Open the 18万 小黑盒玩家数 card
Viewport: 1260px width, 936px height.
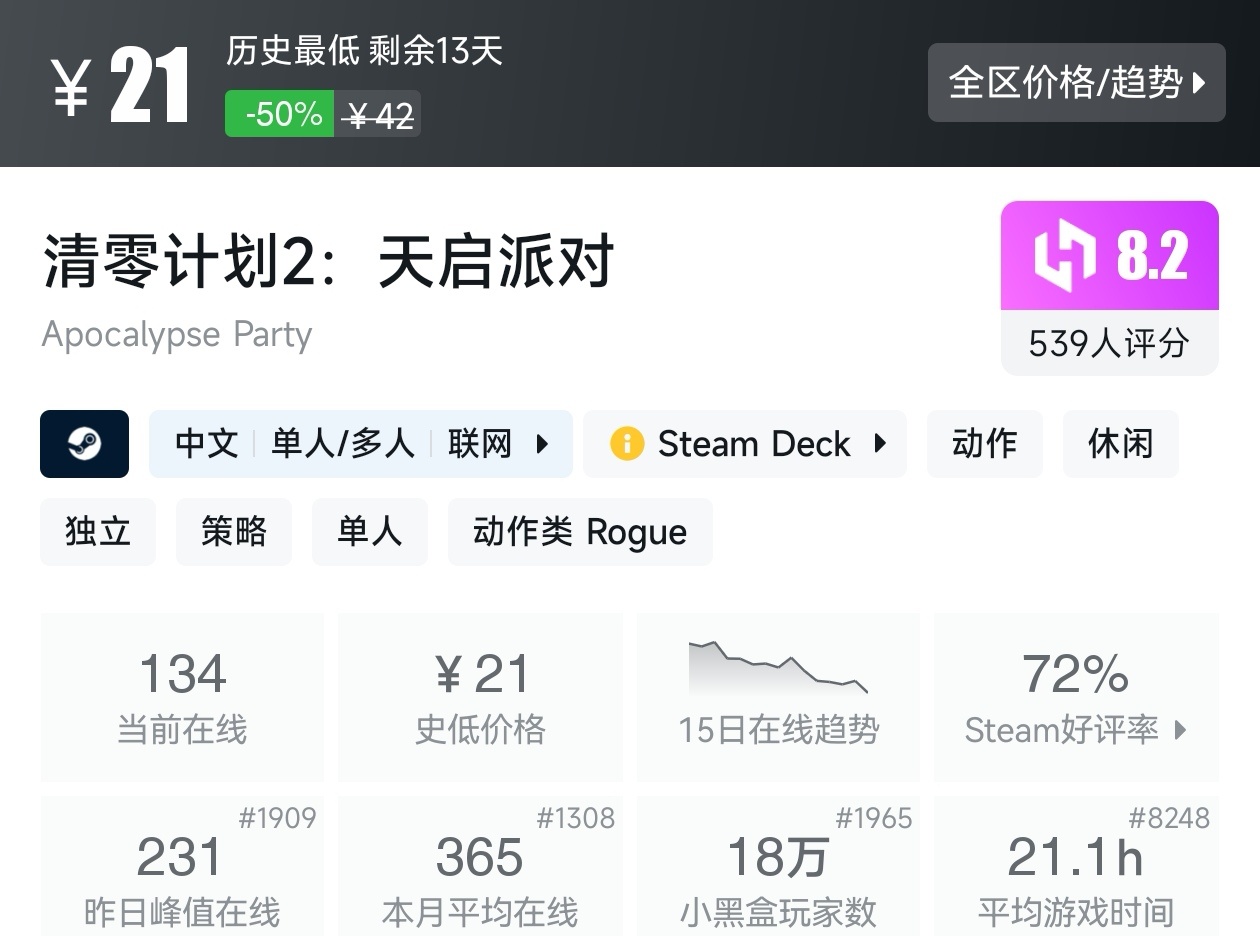click(778, 866)
